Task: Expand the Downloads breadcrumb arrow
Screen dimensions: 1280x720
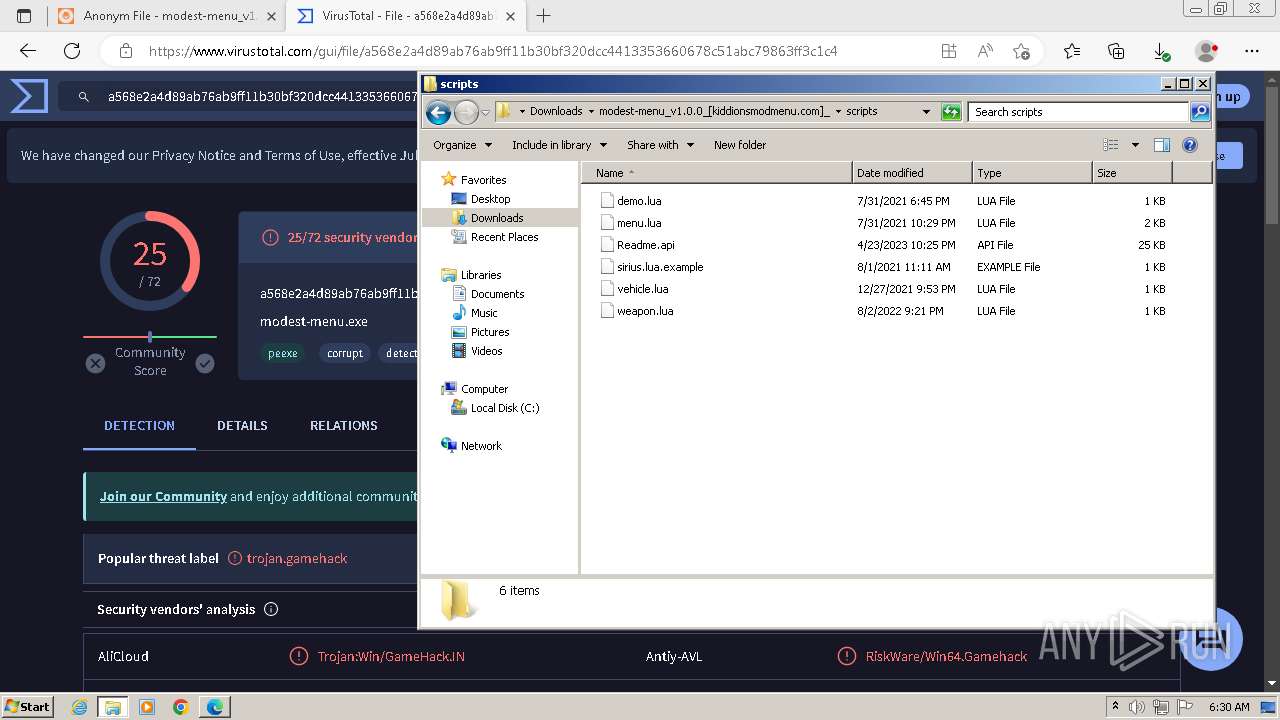Action: (x=591, y=112)
